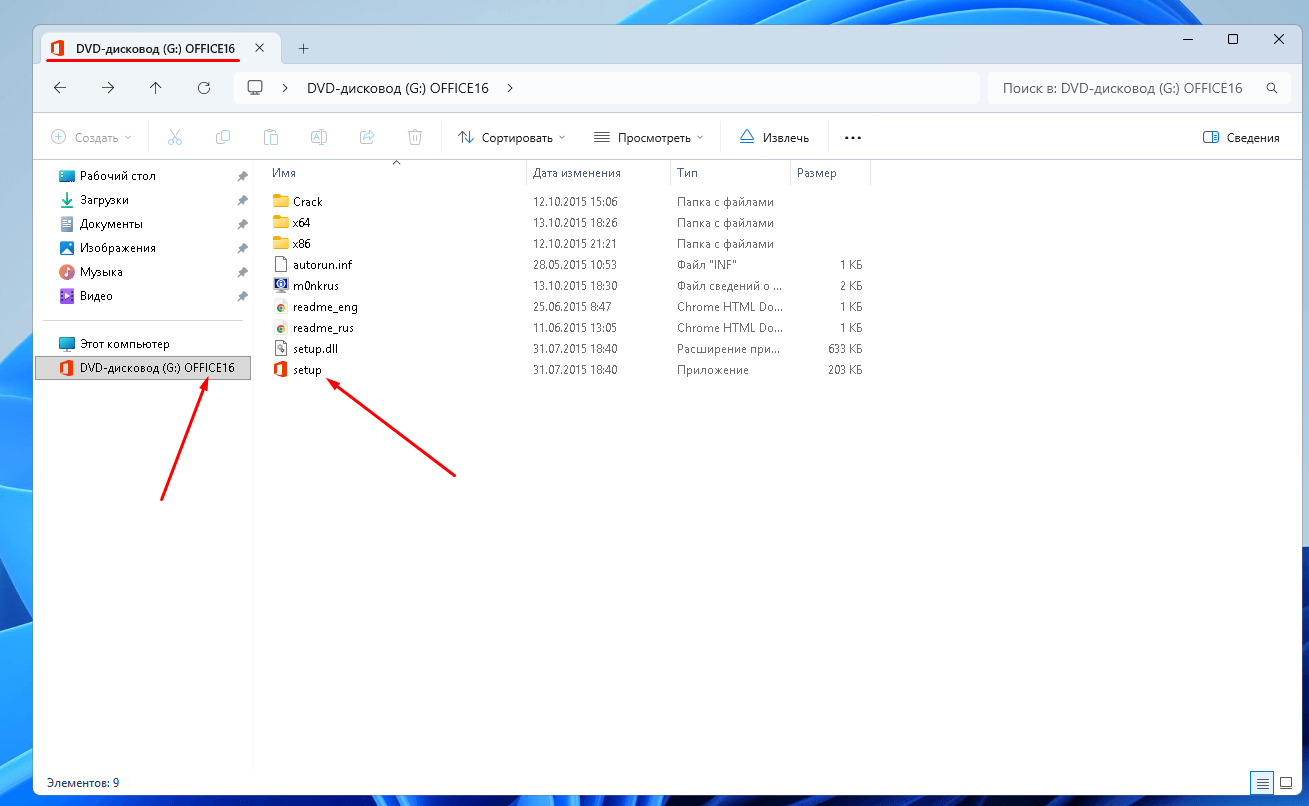Open the Сортировать dropdown

(x=512, y=138)
